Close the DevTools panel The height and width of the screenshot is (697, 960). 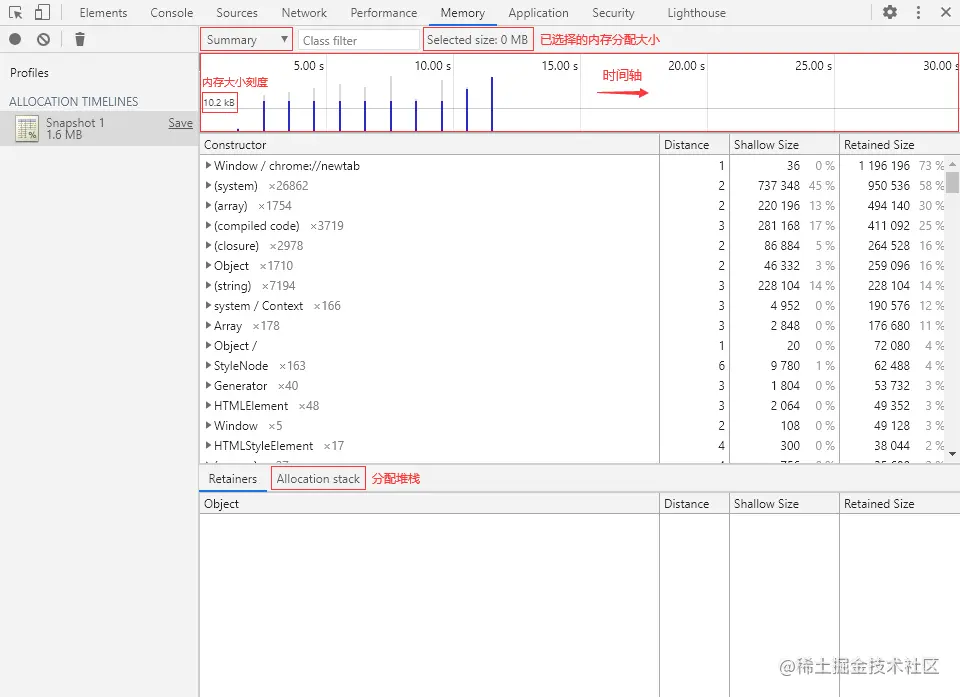(945, 12)
